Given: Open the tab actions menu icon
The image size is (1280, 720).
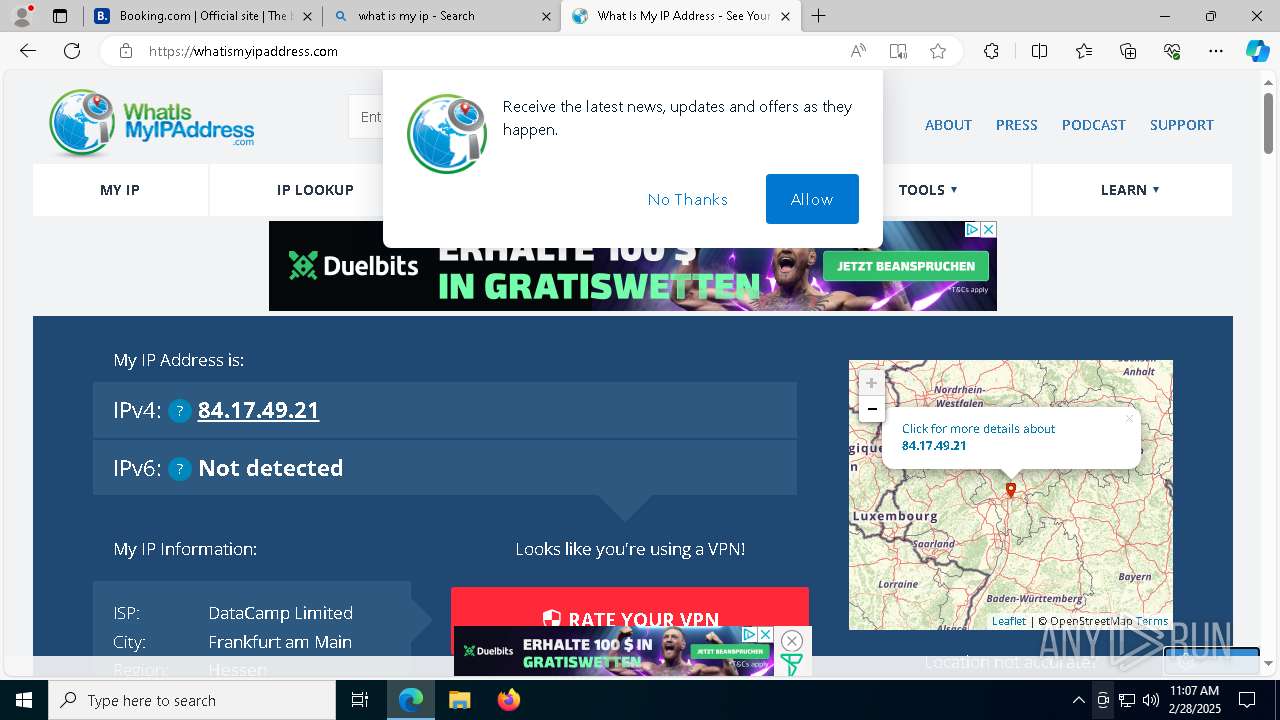Looking at the screenshot, I should coord(60,16).
